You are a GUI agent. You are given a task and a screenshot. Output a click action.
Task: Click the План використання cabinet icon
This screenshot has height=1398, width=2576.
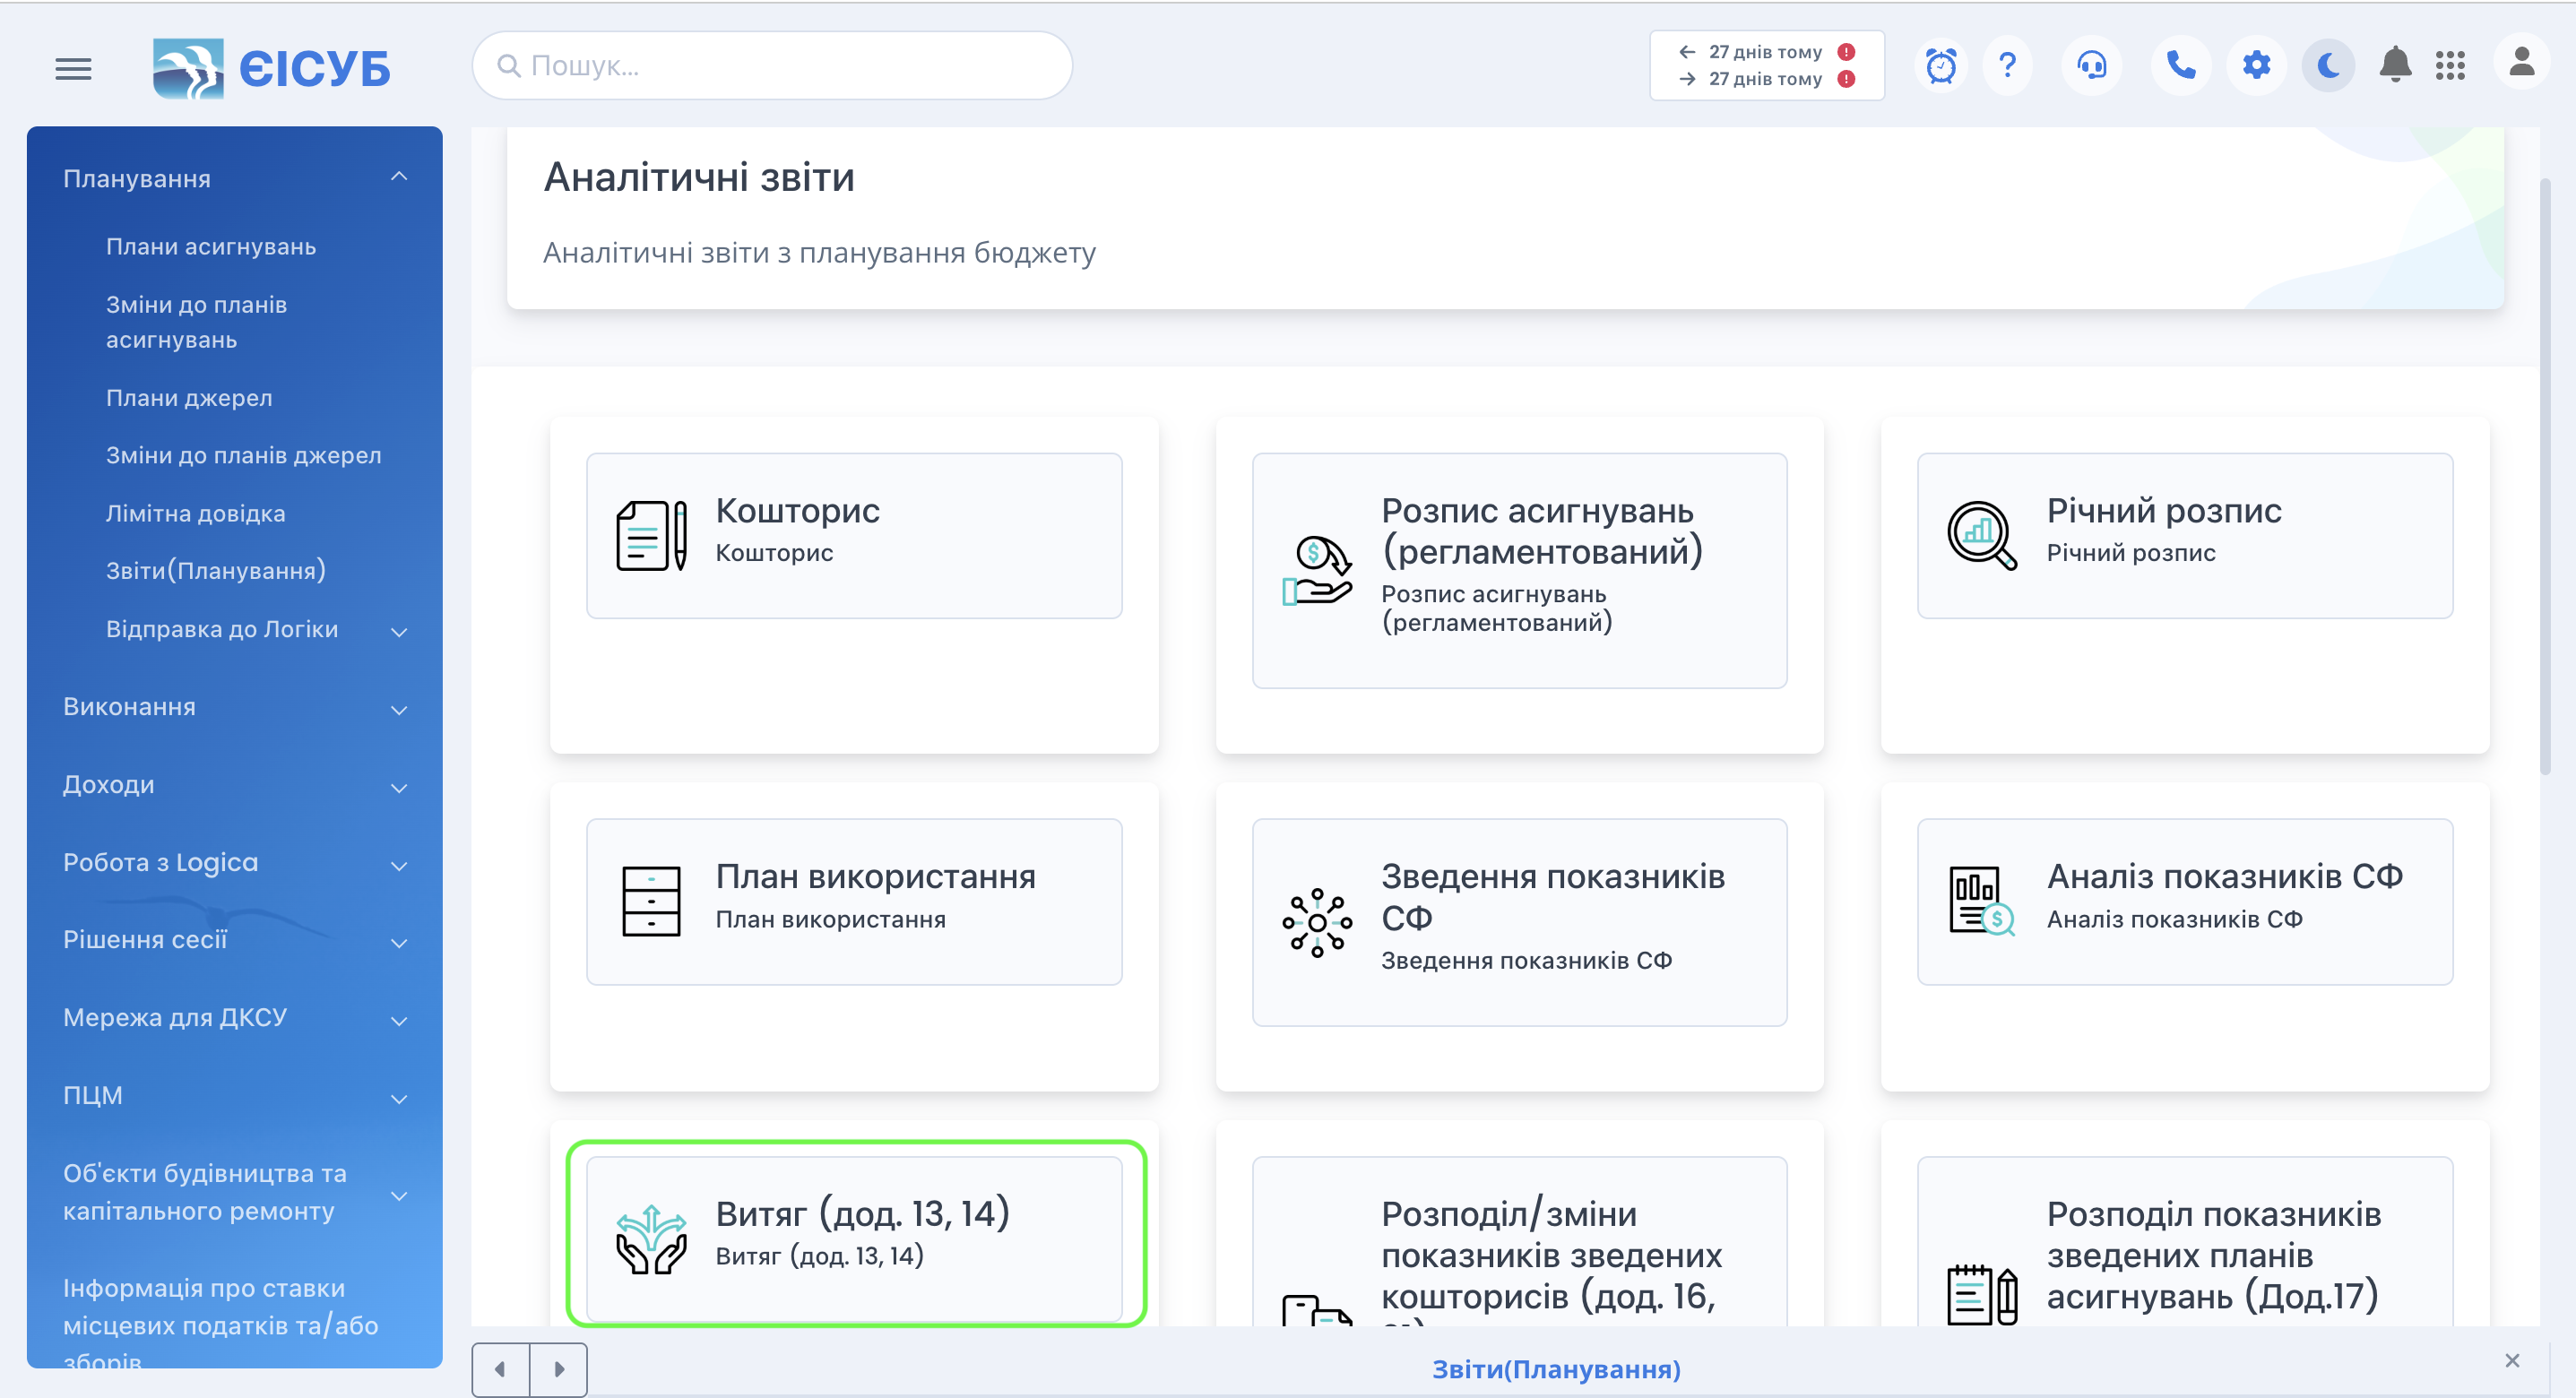click(x=651, y=901)
